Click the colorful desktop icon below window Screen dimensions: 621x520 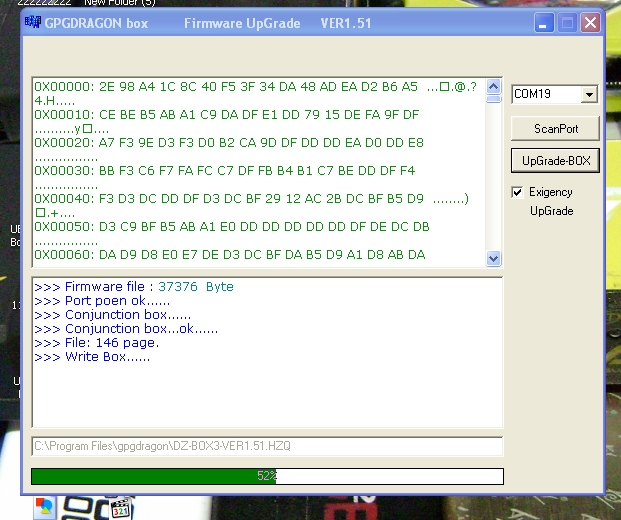pyautogui.click(x=44, y=507)
